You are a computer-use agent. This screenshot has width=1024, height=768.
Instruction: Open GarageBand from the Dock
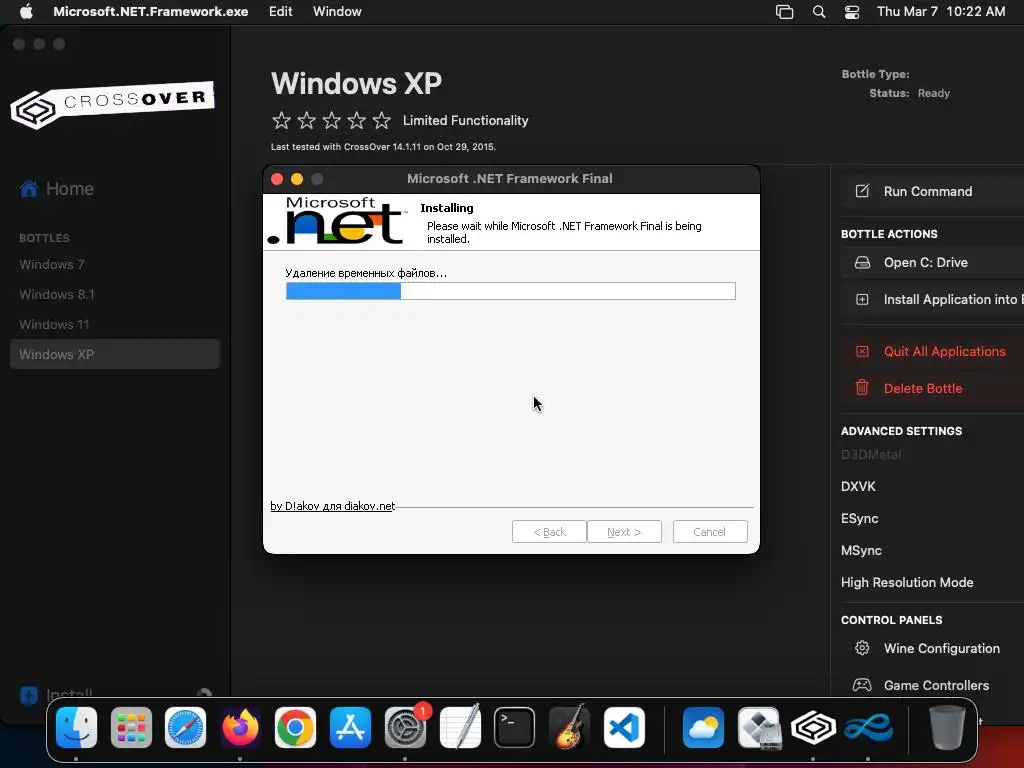569,728
